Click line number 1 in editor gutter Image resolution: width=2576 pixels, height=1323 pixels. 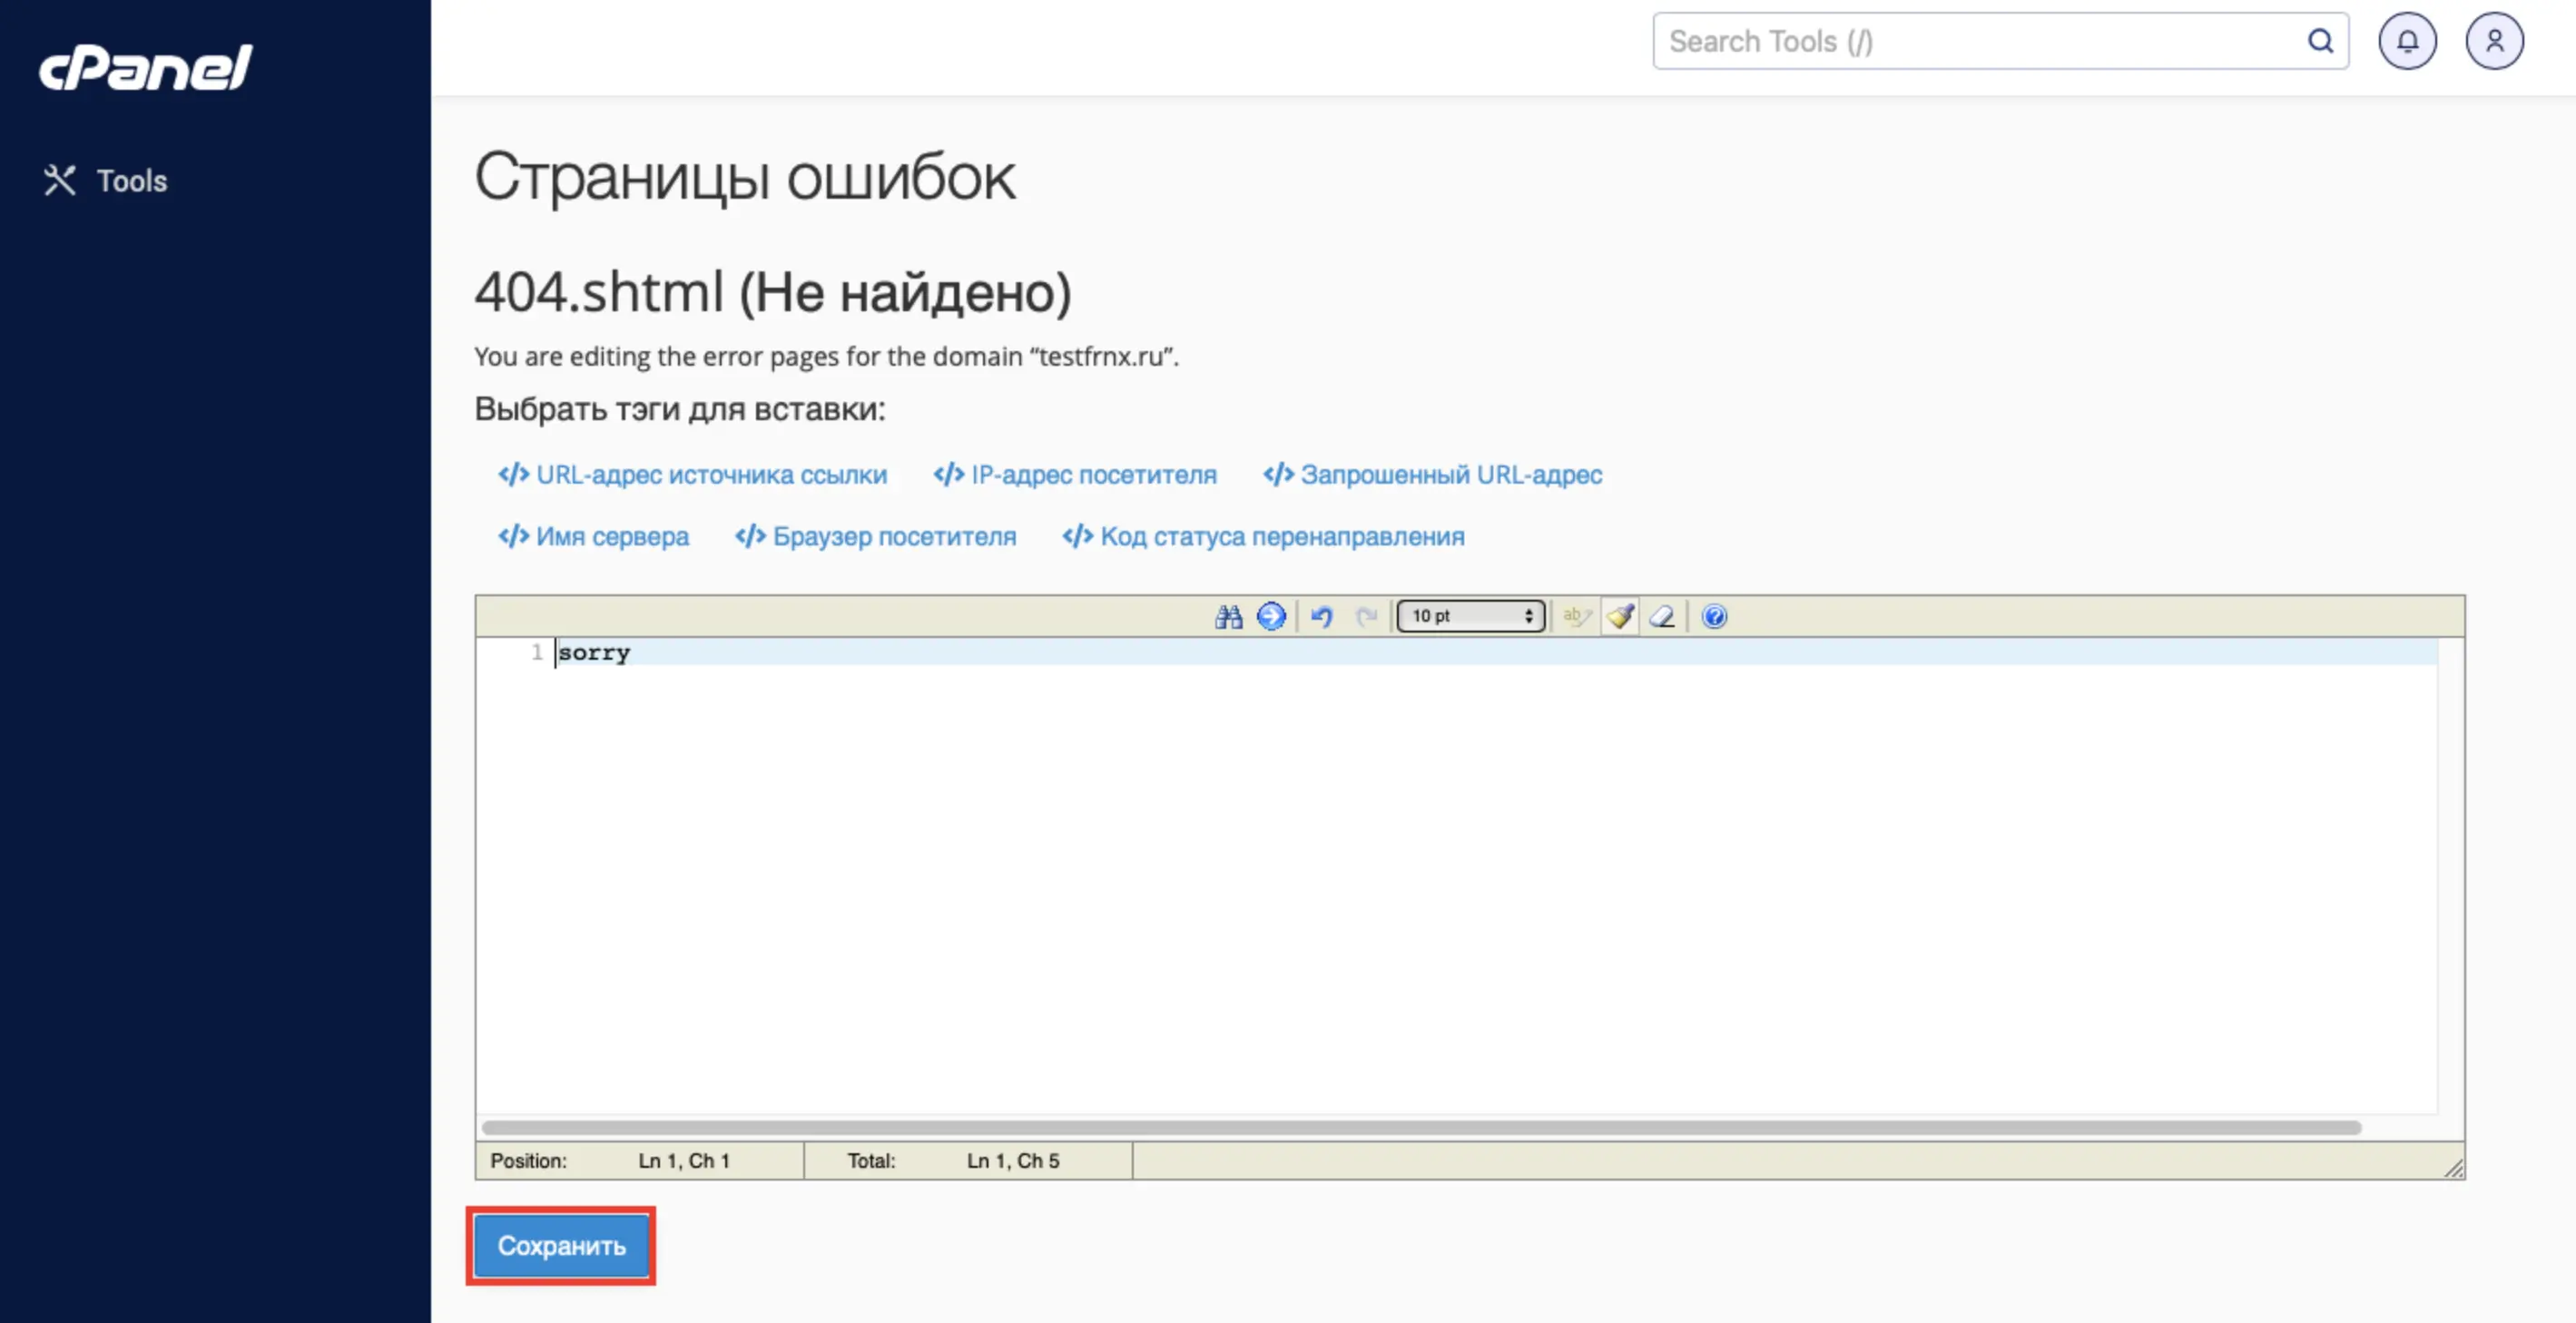[537, 653]
